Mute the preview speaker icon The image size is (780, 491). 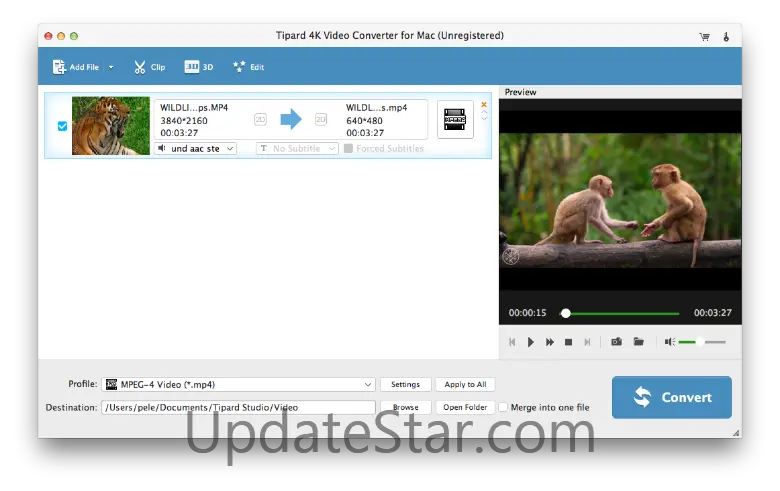[x=670, y=342]
